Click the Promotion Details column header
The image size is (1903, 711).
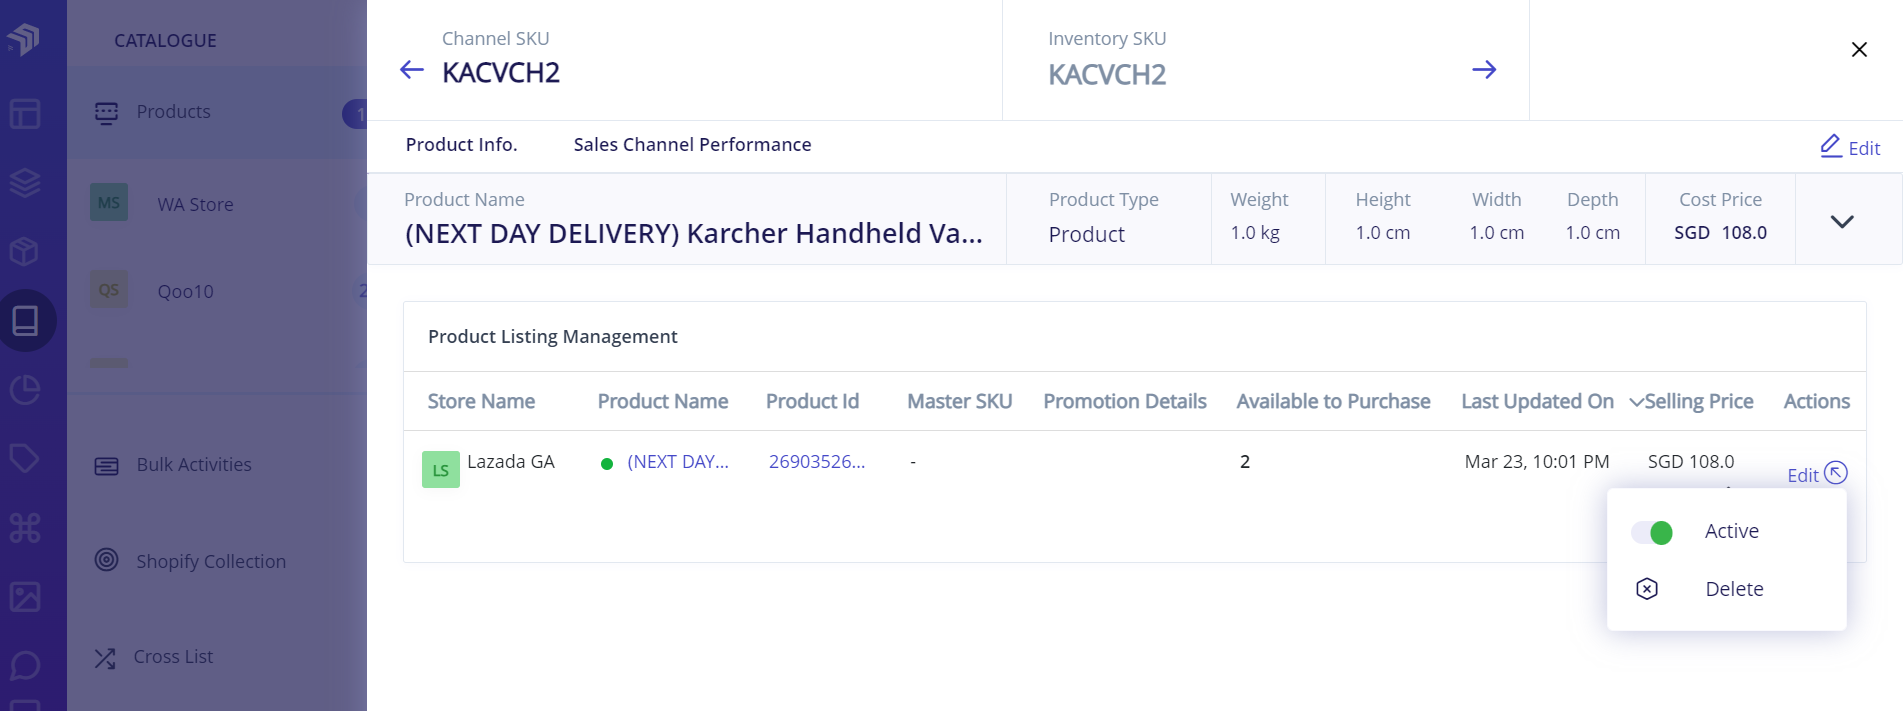point(1125,401)
